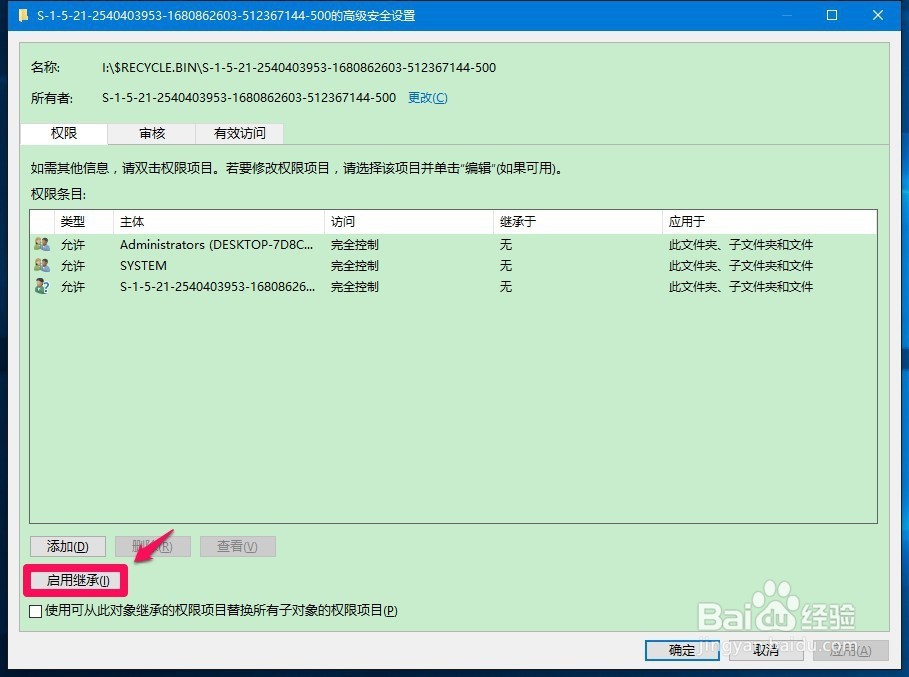Open the 更改(C) owner change link
Viewport: 909px width, 677px height.
coord(427,97)
